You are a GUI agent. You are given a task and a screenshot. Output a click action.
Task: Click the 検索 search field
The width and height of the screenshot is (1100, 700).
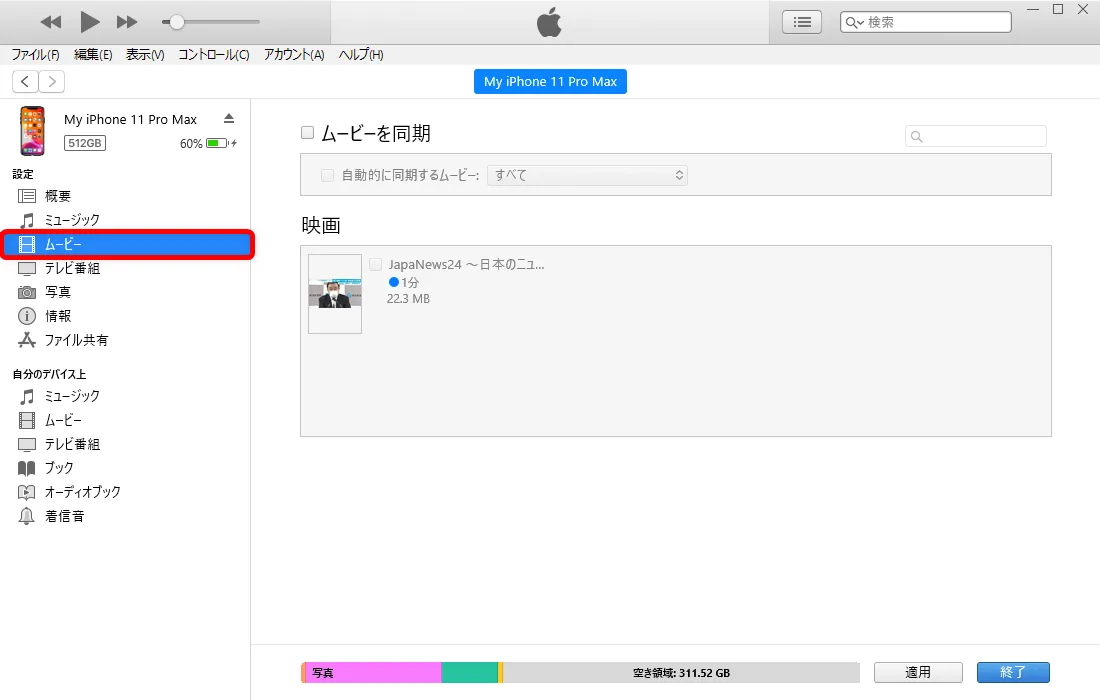[x=925, y=22]
